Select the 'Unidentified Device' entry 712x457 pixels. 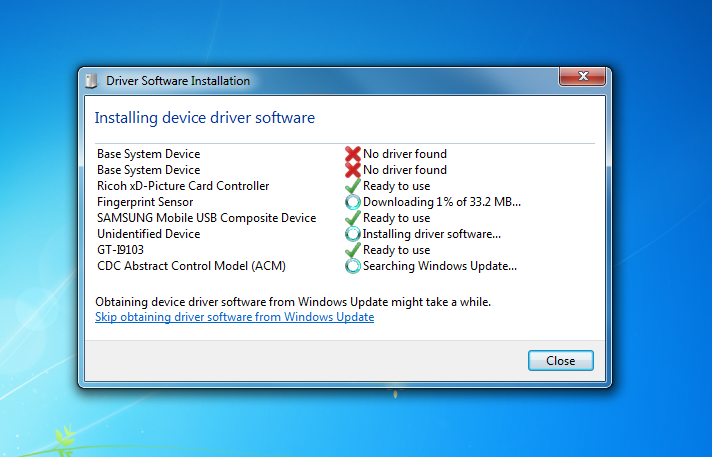pyautogui.click(x=148, y=234)
